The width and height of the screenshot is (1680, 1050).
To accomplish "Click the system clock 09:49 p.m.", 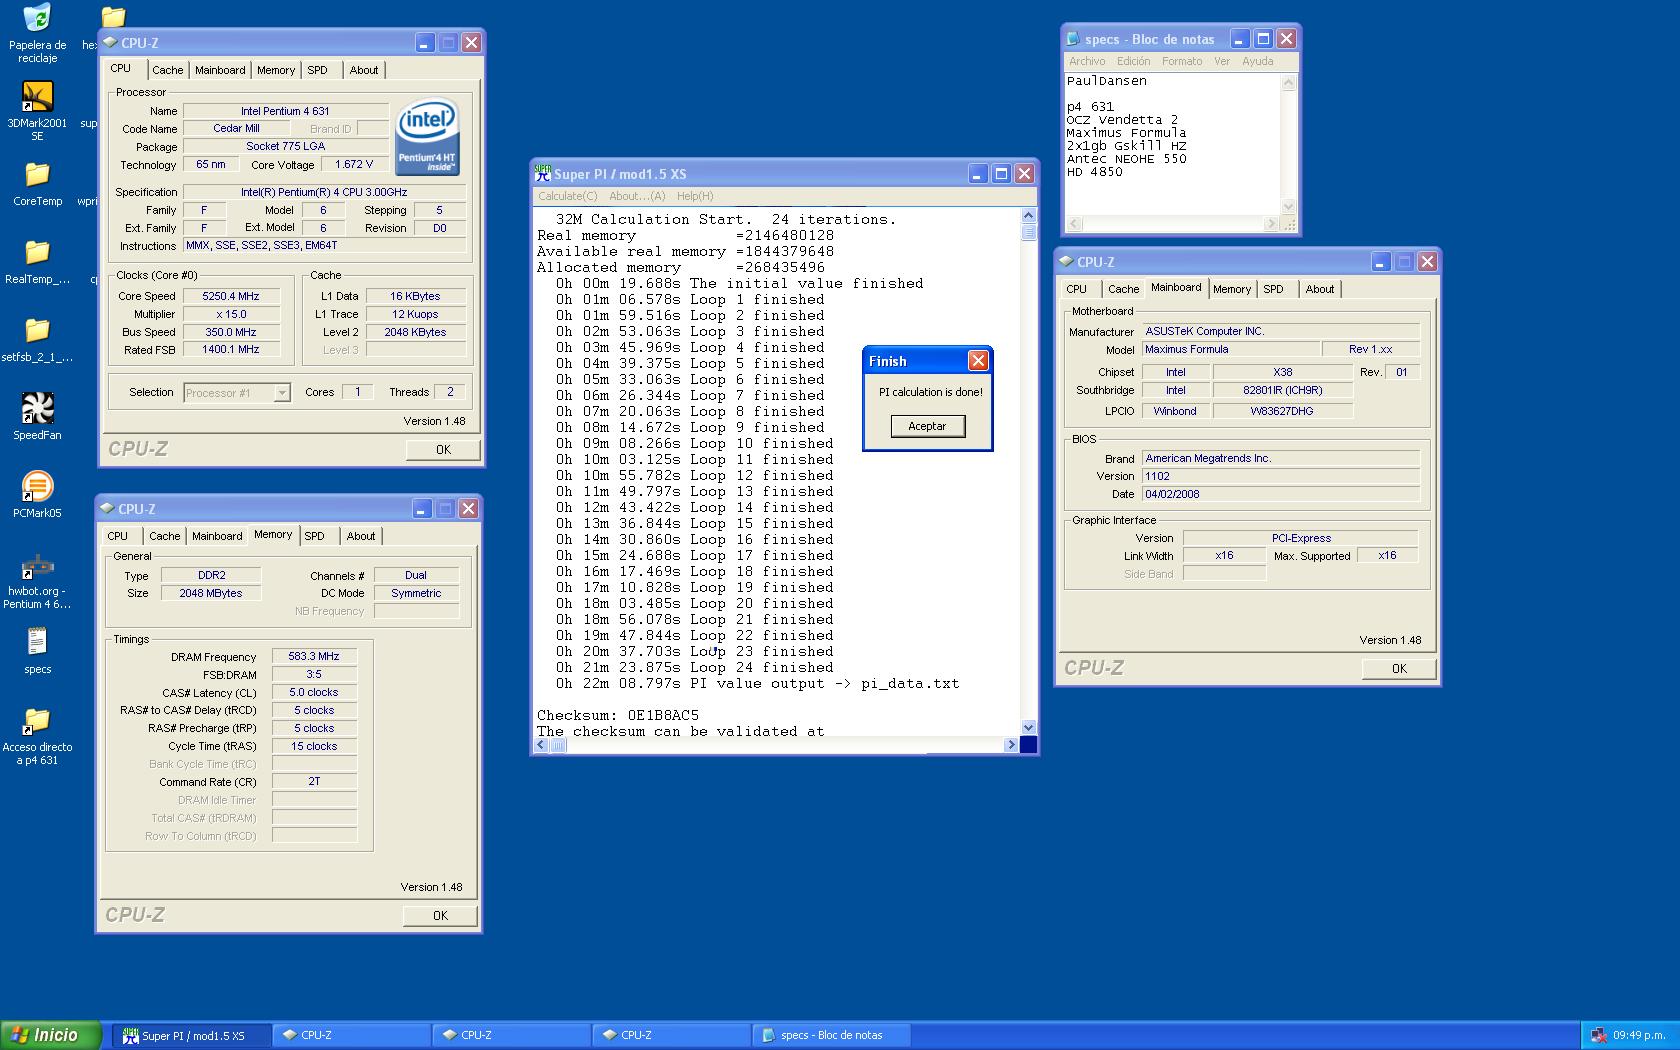I will (1638, 1035).
